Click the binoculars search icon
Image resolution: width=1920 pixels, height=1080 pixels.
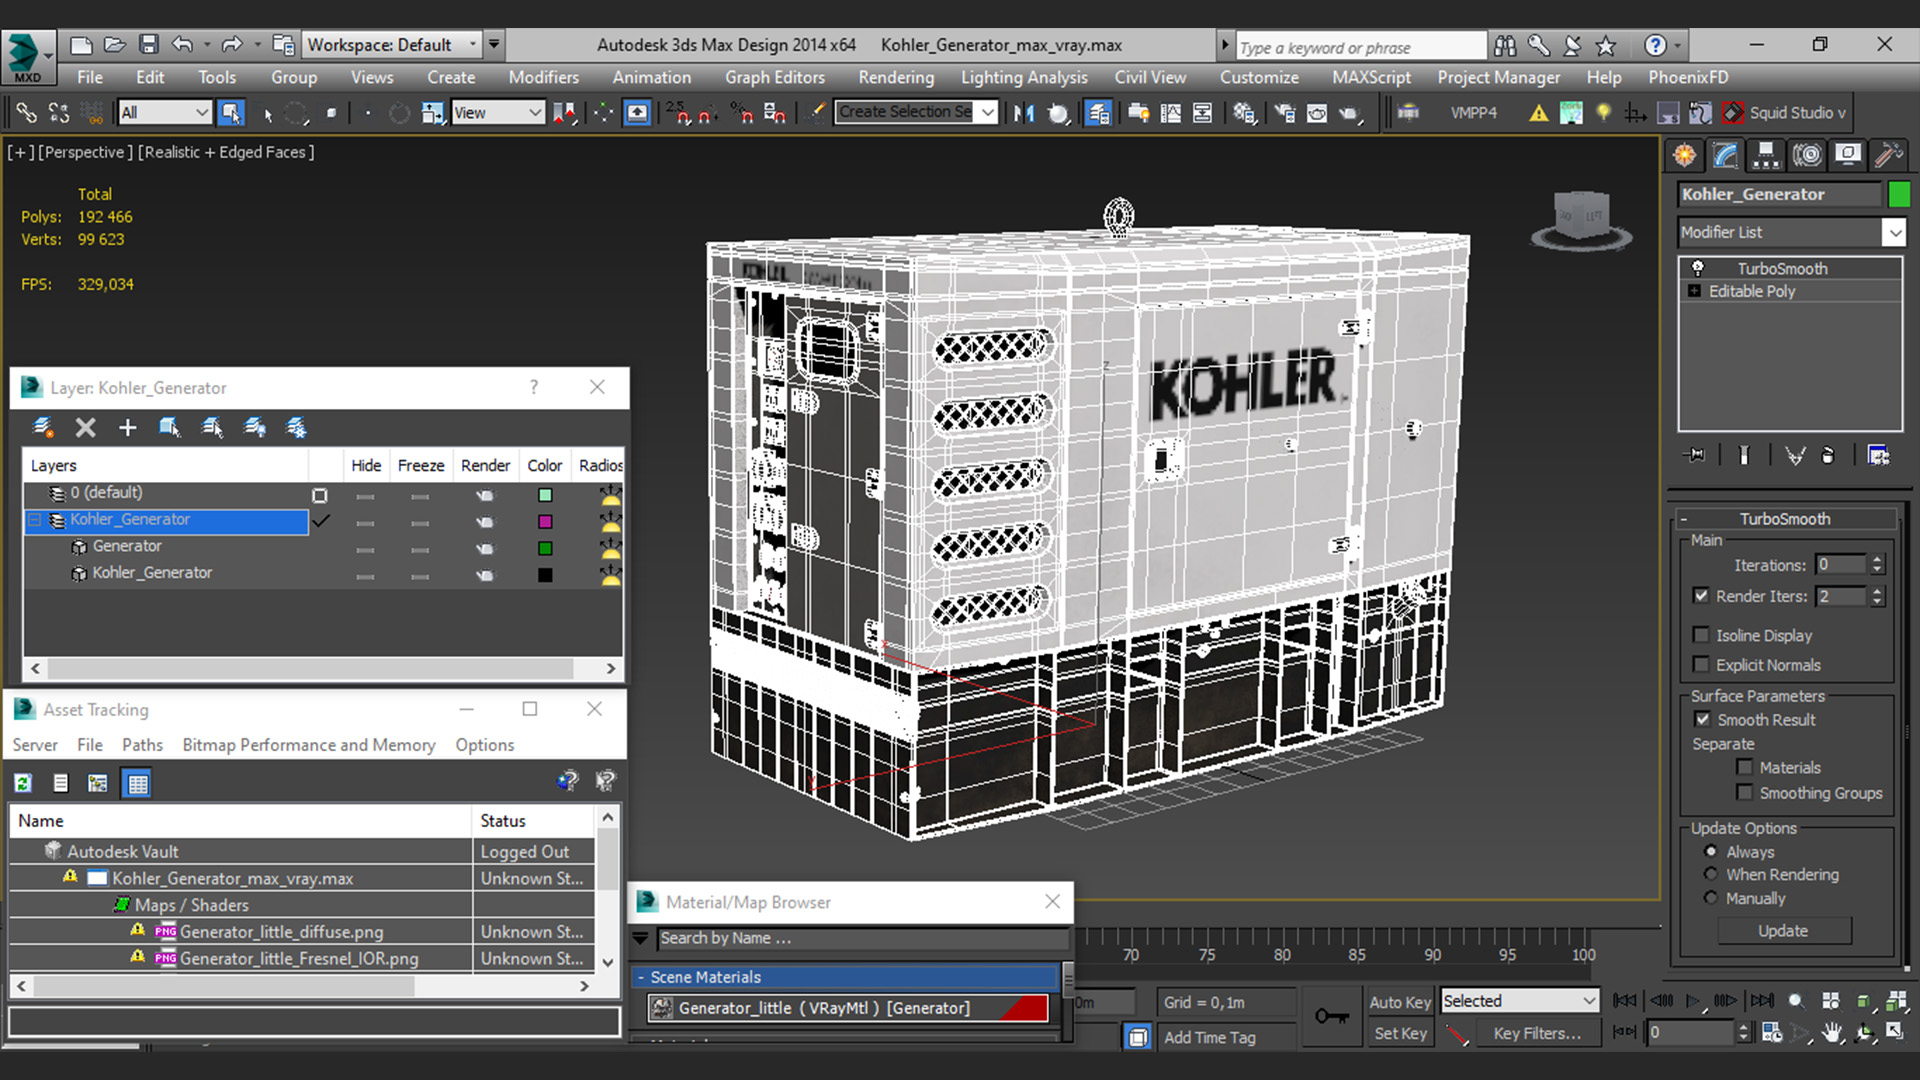pyautogui.click(x=1504, y=45)
